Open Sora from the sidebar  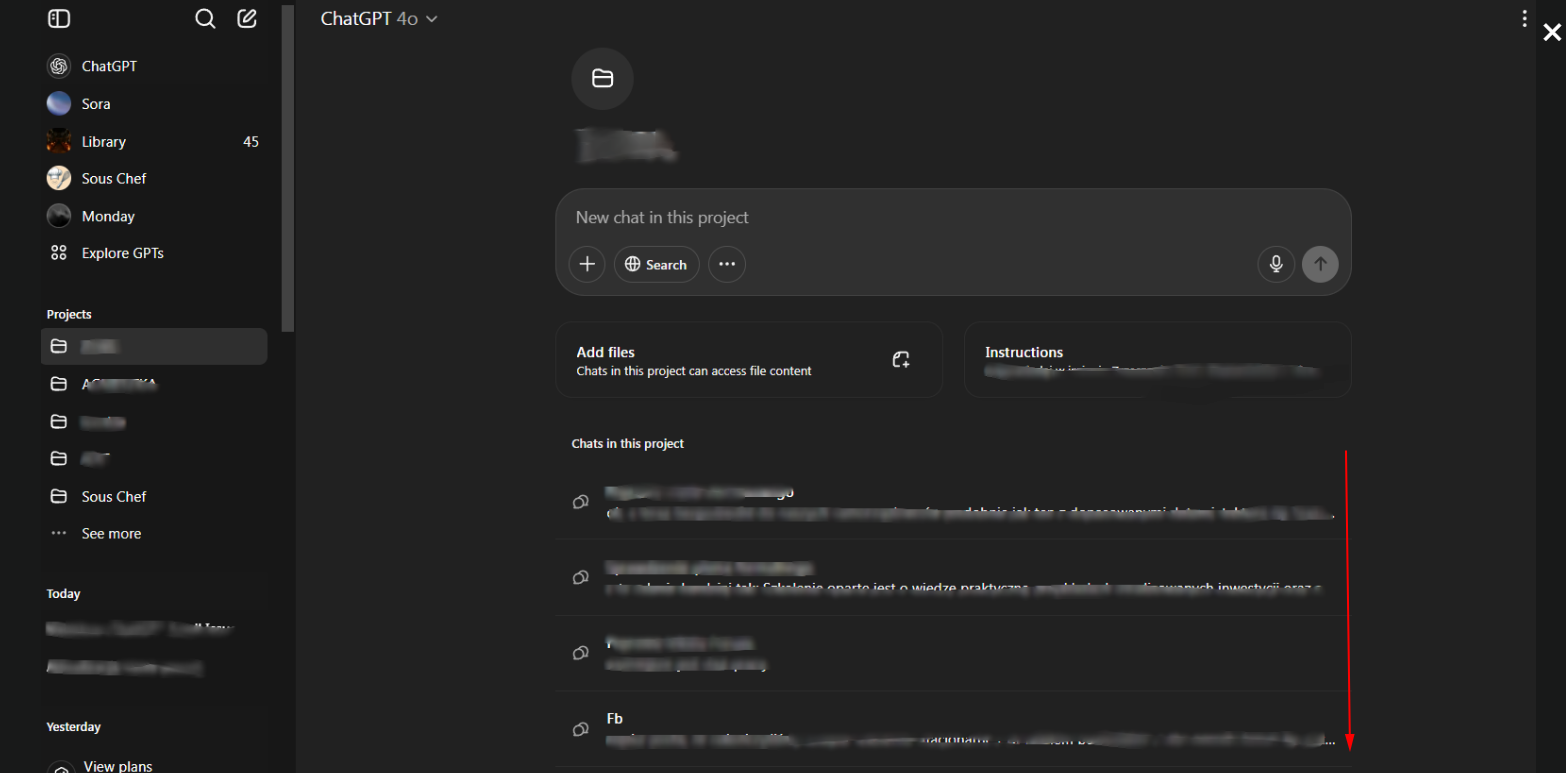tap(154, 104)
